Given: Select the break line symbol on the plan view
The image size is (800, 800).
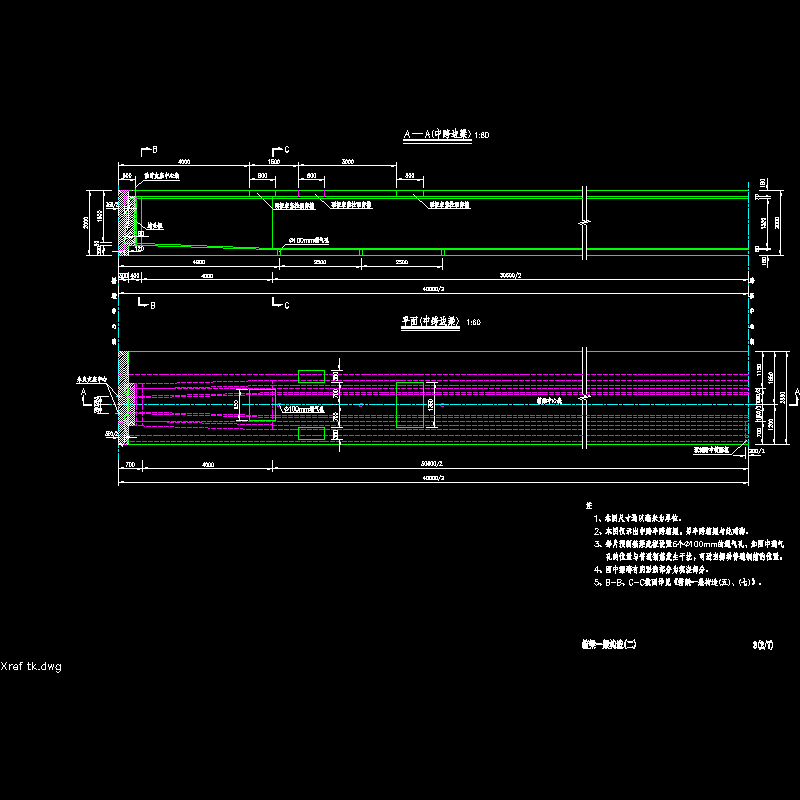Looking at the screenshot, I should tap(585, 396).
